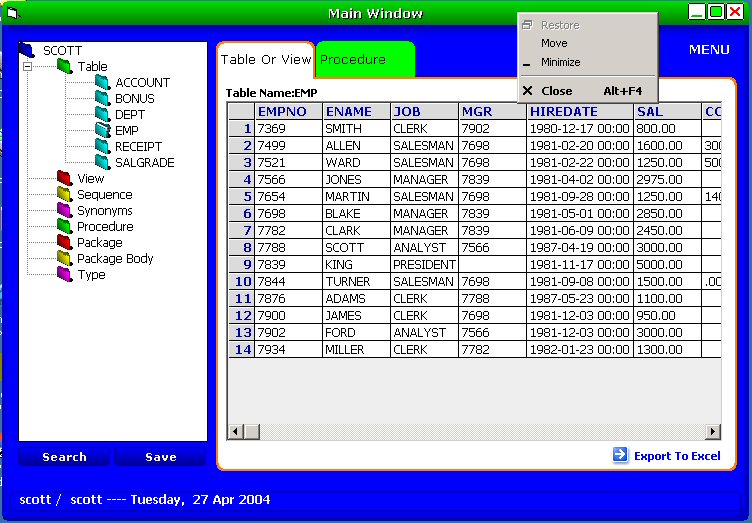Click the cell containing SMITH
Screen dimensions: 752x523
point(357,128)
